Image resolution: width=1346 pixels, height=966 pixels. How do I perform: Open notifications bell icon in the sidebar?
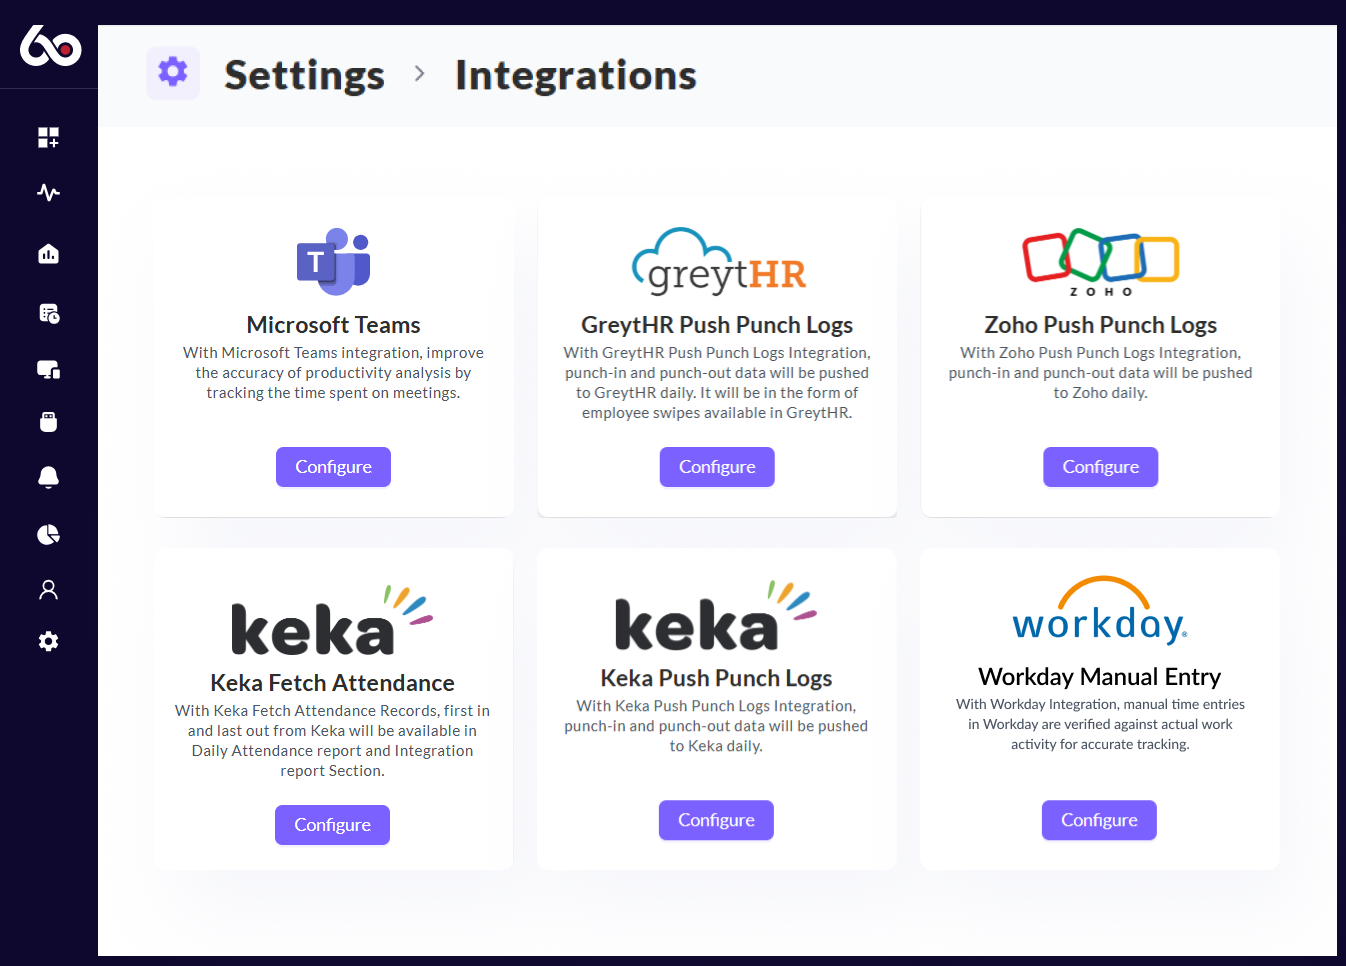[x=48, y=477]
